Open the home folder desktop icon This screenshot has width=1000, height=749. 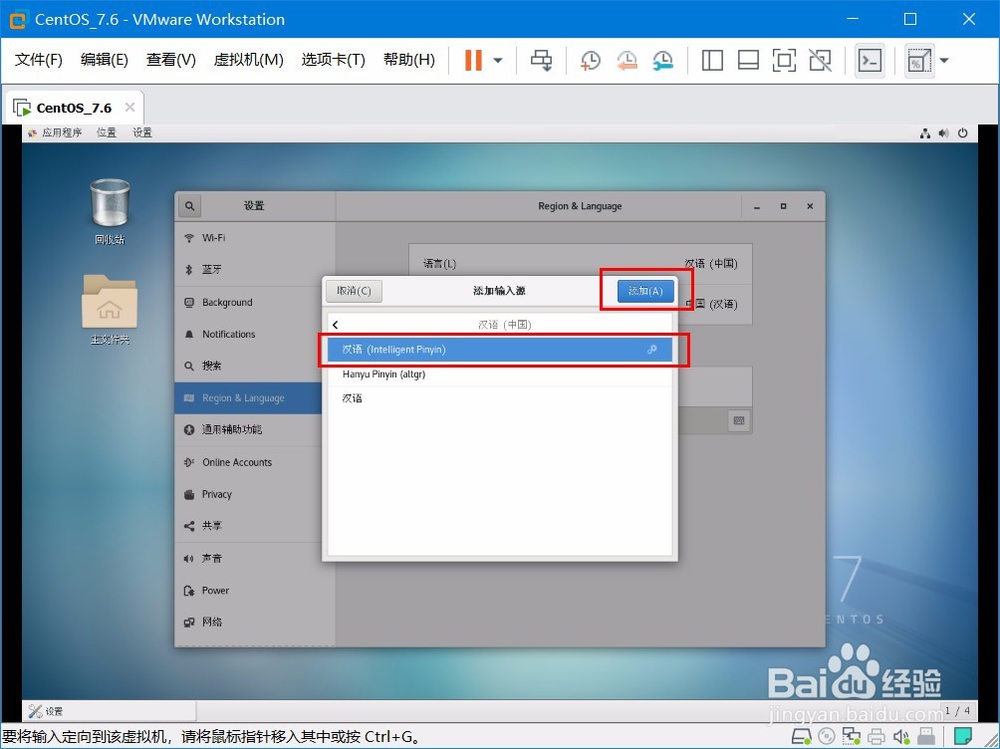[110, 310]
